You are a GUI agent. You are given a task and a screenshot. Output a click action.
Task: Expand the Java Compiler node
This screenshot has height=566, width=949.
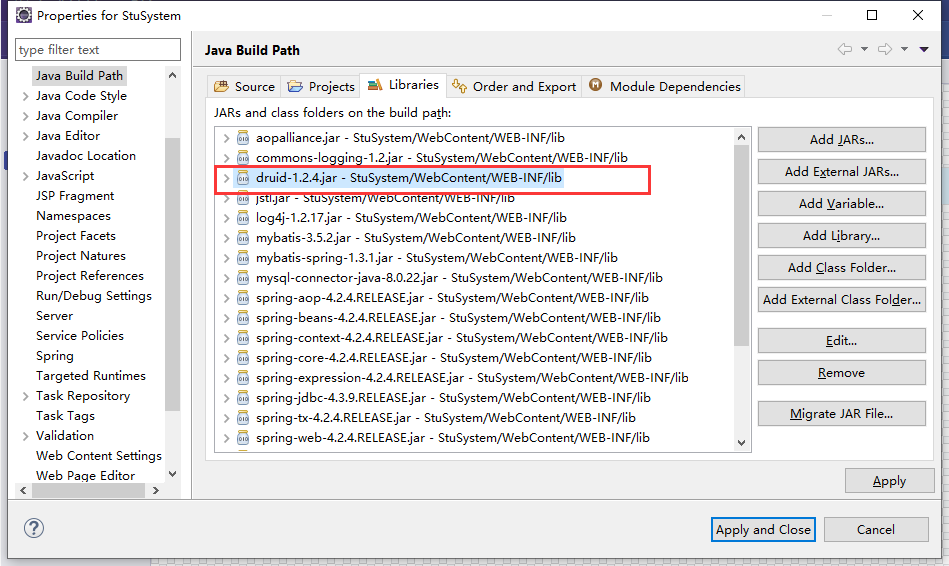tap(25, 116)
